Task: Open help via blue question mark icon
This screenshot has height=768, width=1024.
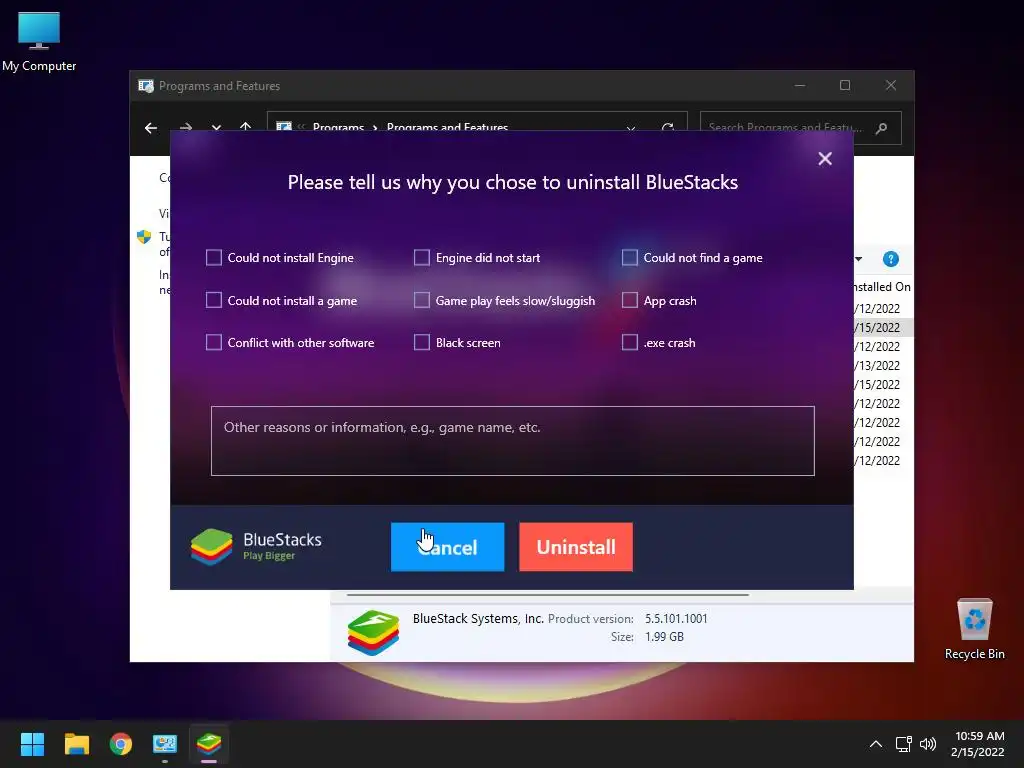Action: [x=891, y=259]
